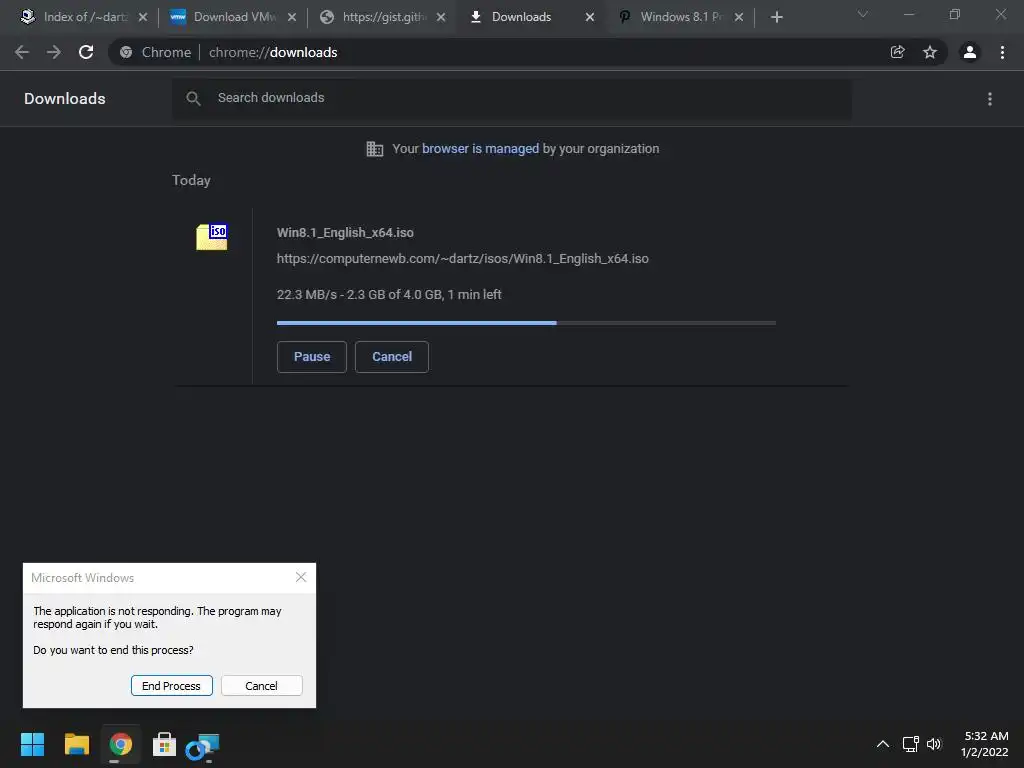Click the Search downloads field

coord(511,99)
